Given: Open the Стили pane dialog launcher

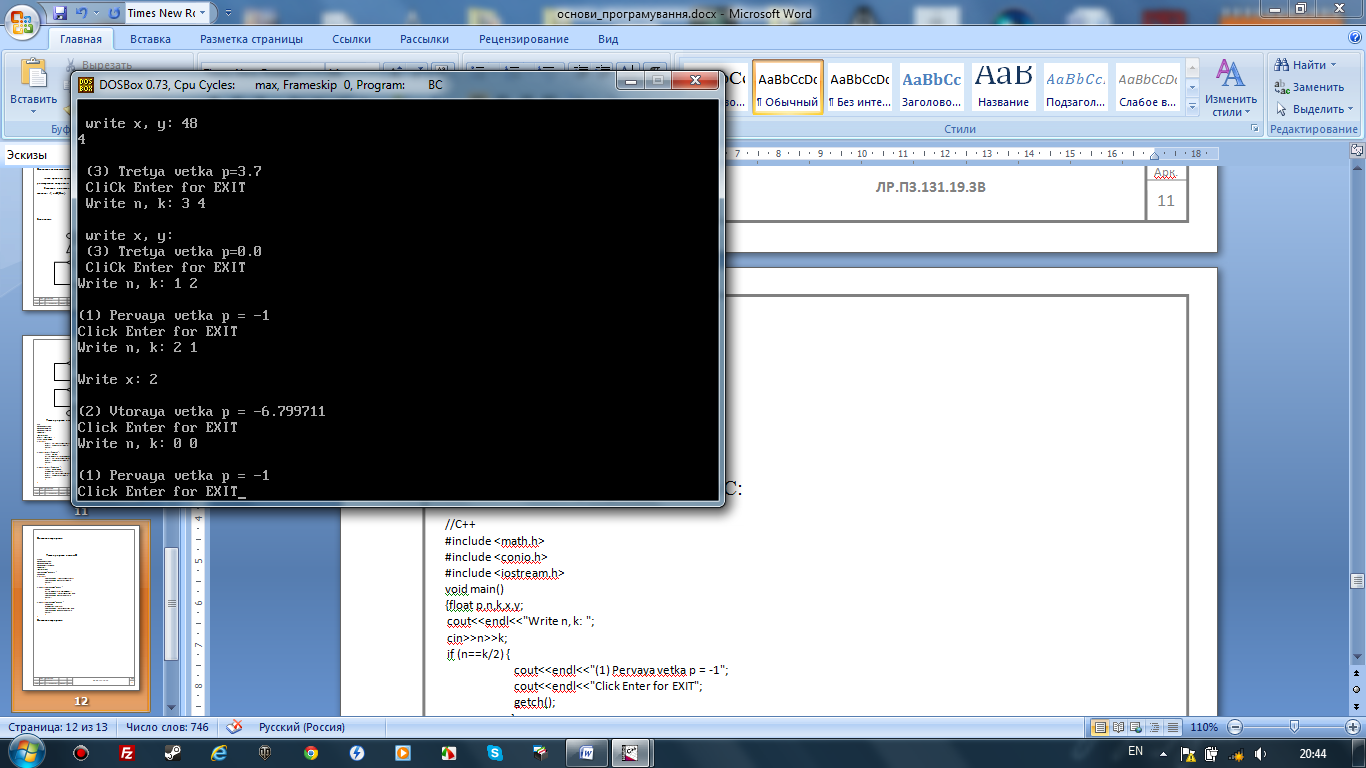Looking at the screenshot, I should pyautogui.click(x=1255, y=129).
